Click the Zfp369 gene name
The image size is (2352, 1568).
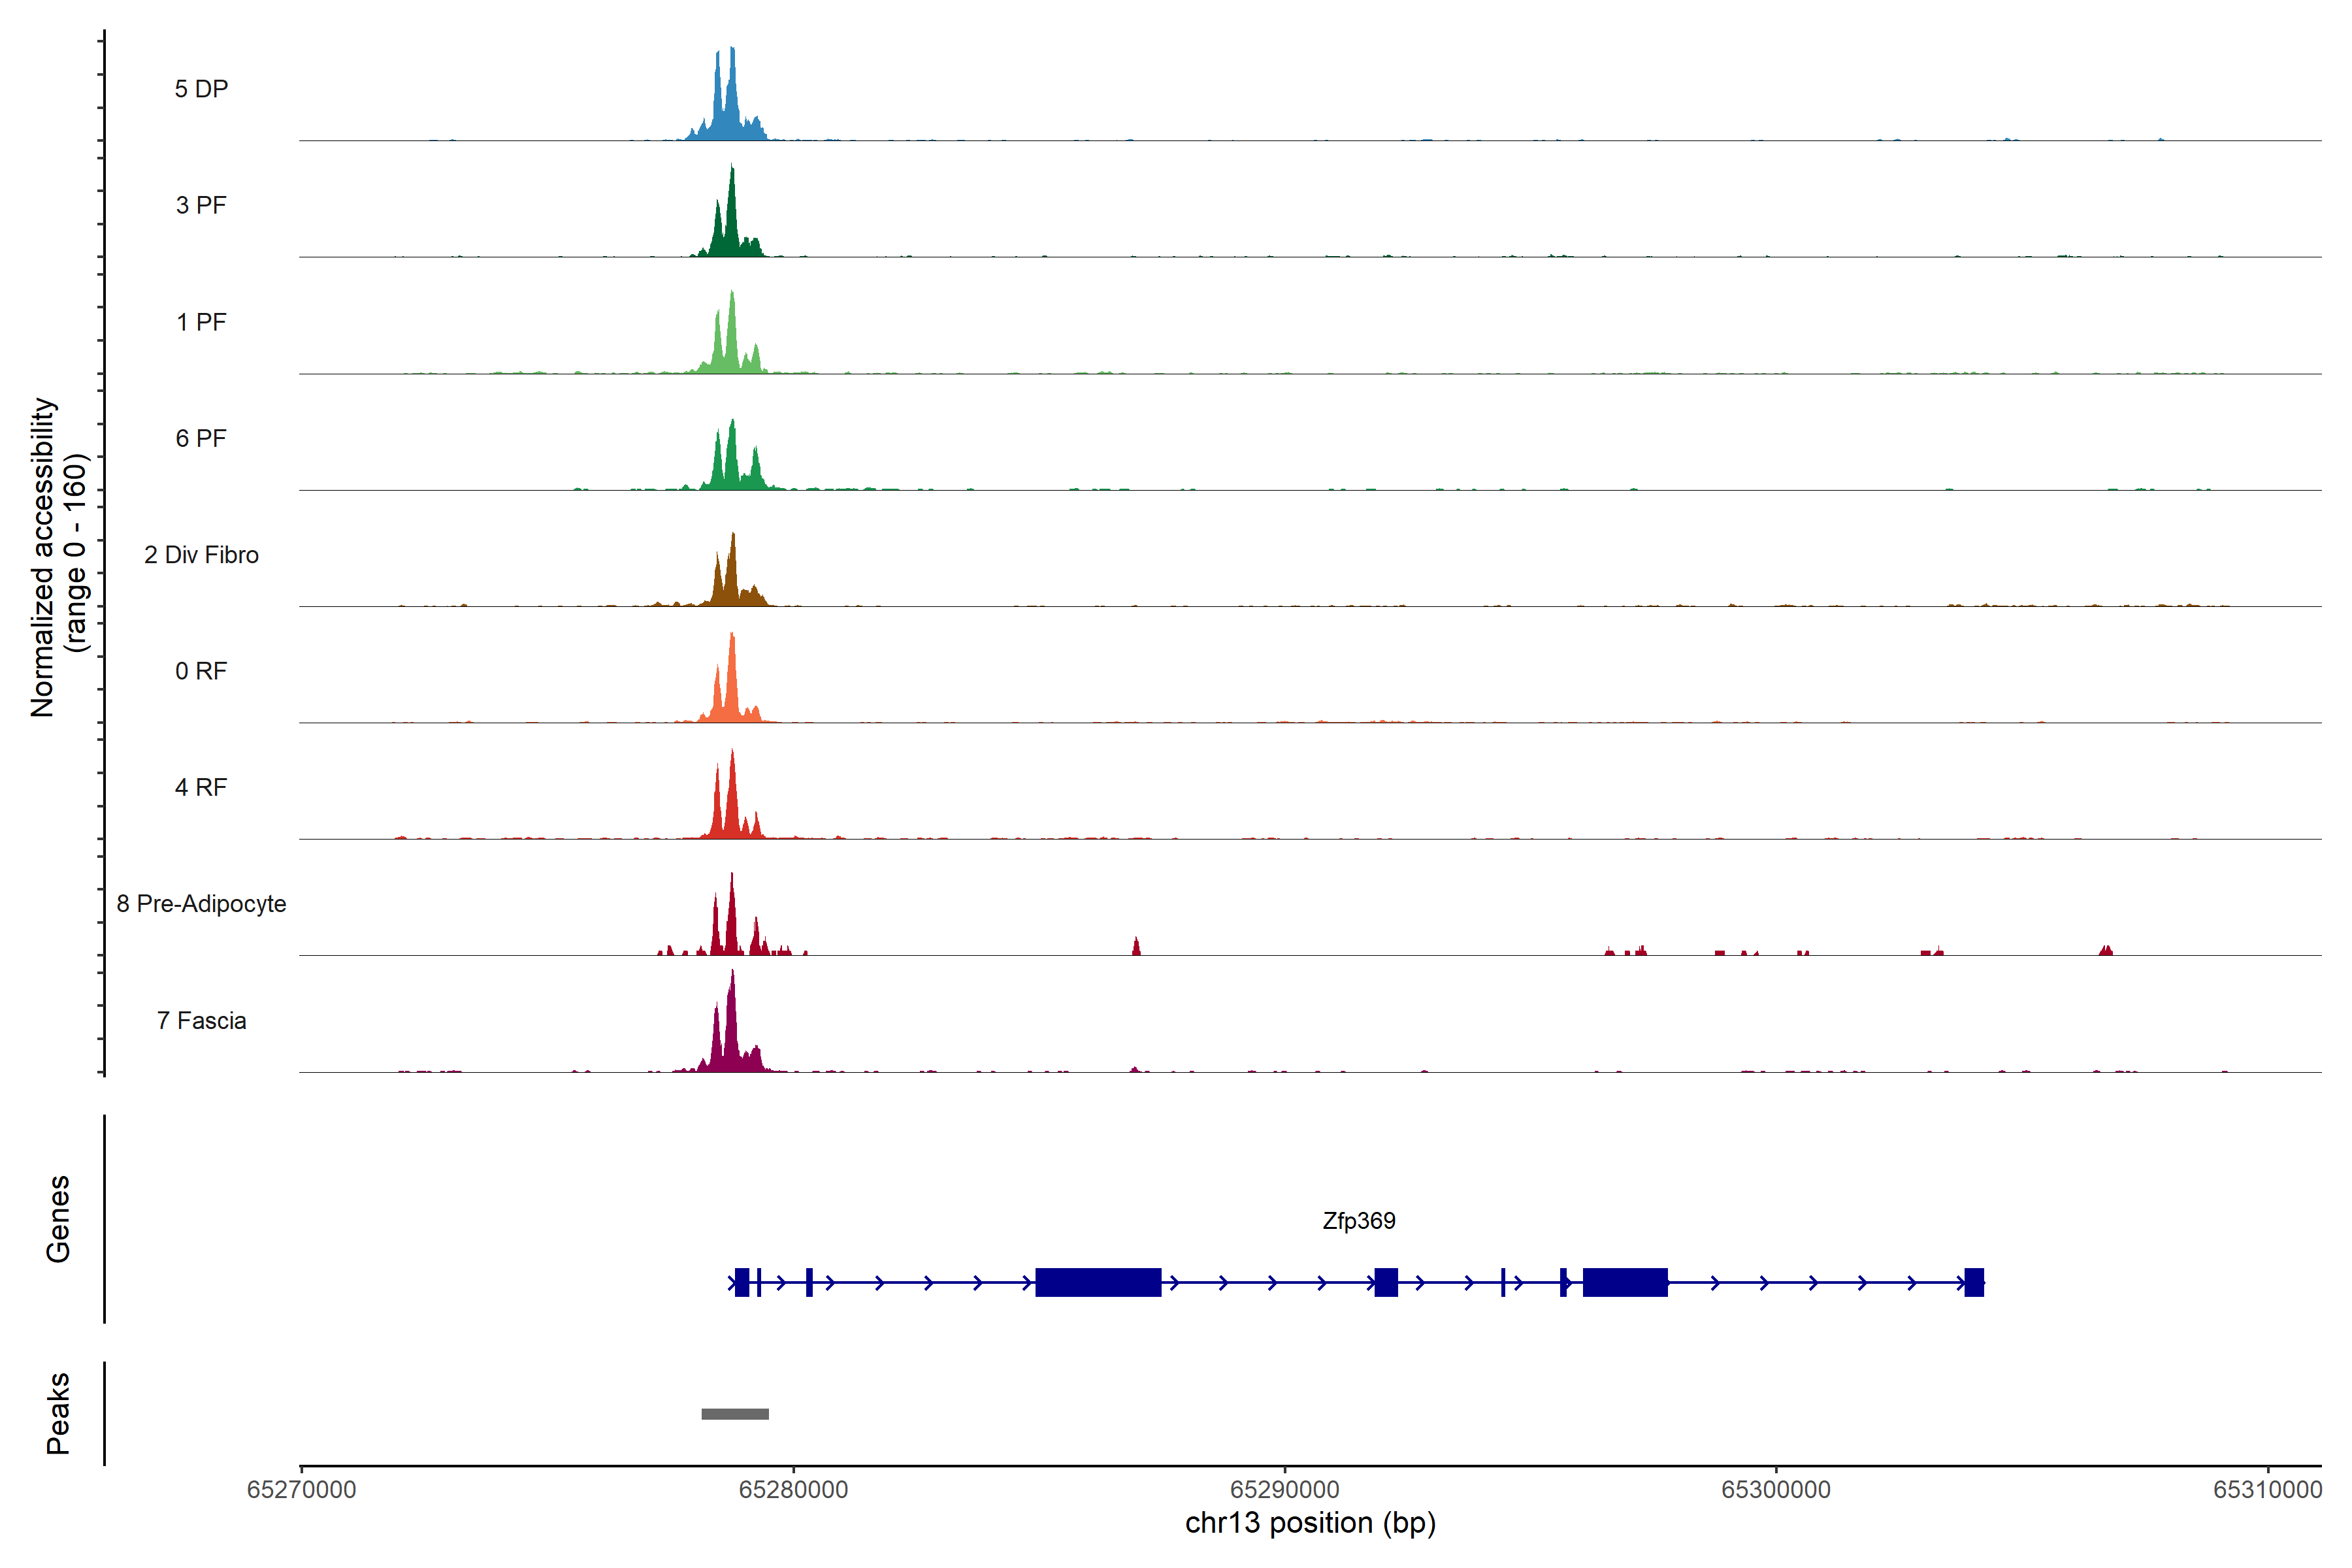[x=1358, y=1221]
